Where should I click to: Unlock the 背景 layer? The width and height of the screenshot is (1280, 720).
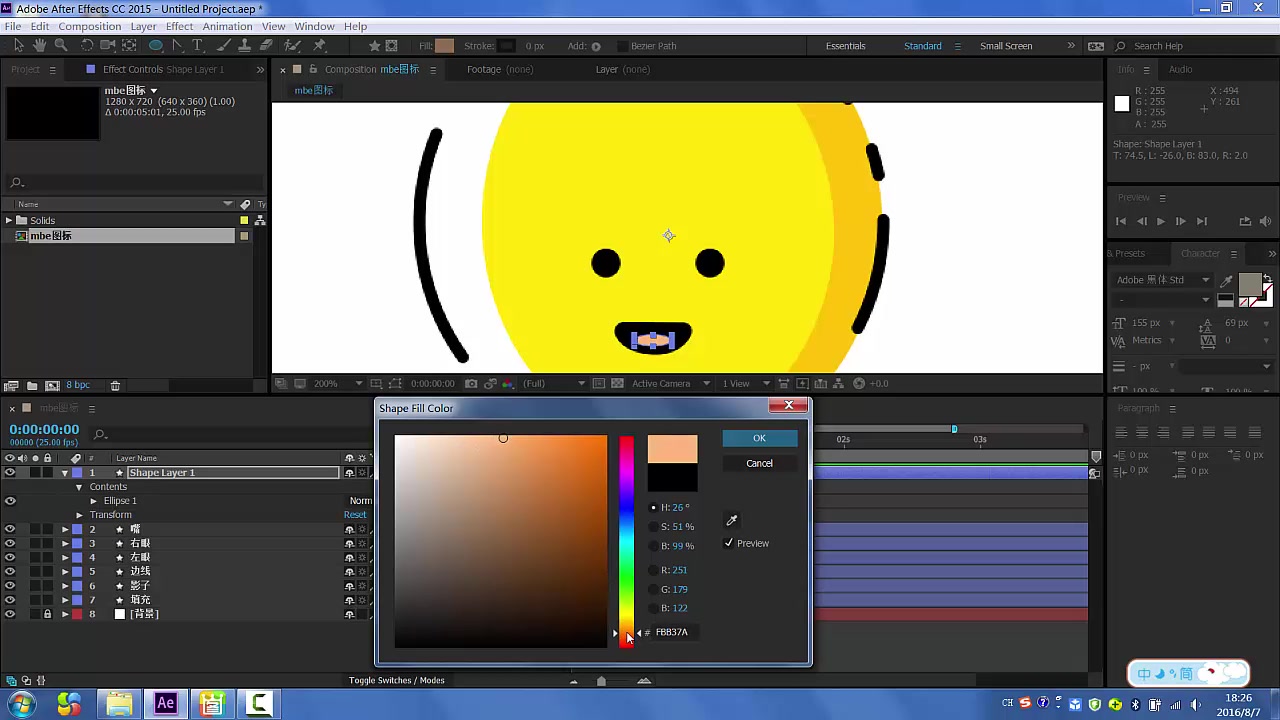(47, 614)
